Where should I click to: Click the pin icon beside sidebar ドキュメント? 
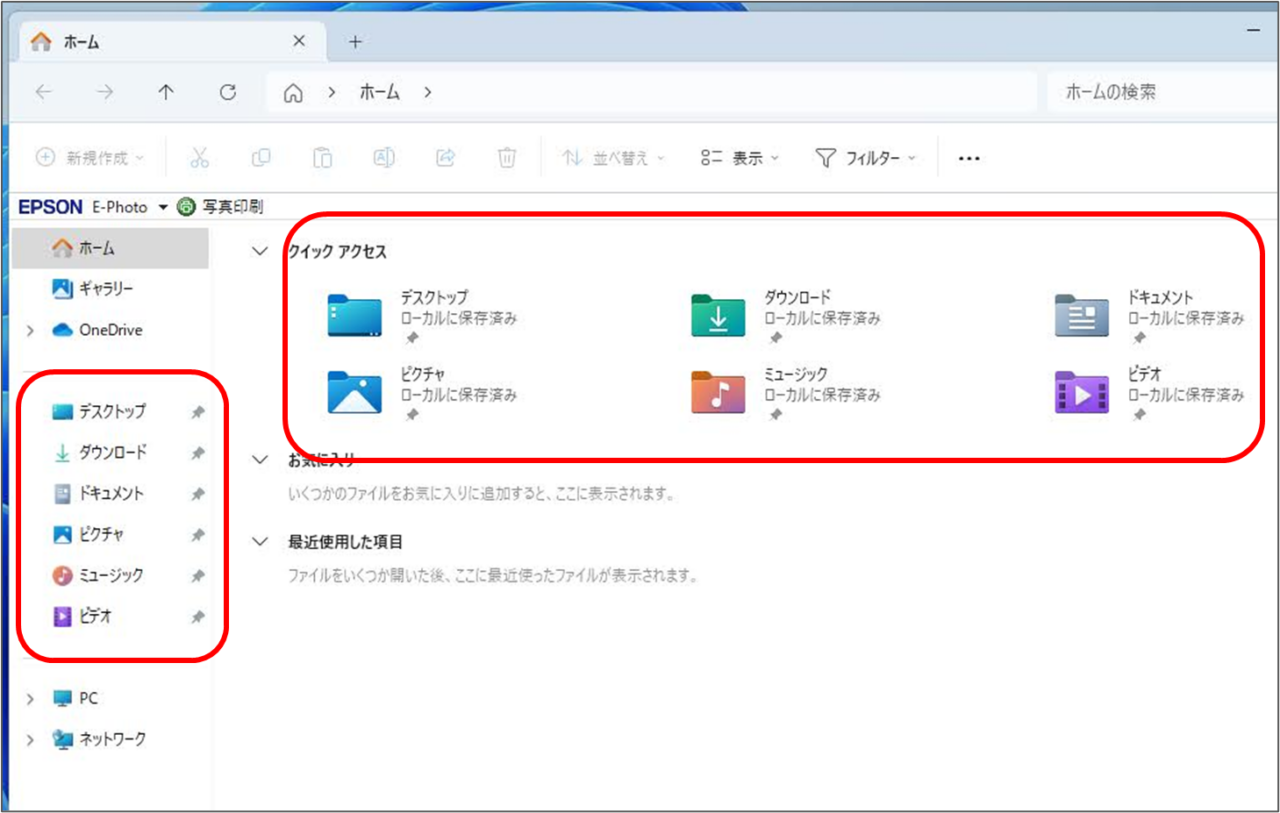coord(198,494)
